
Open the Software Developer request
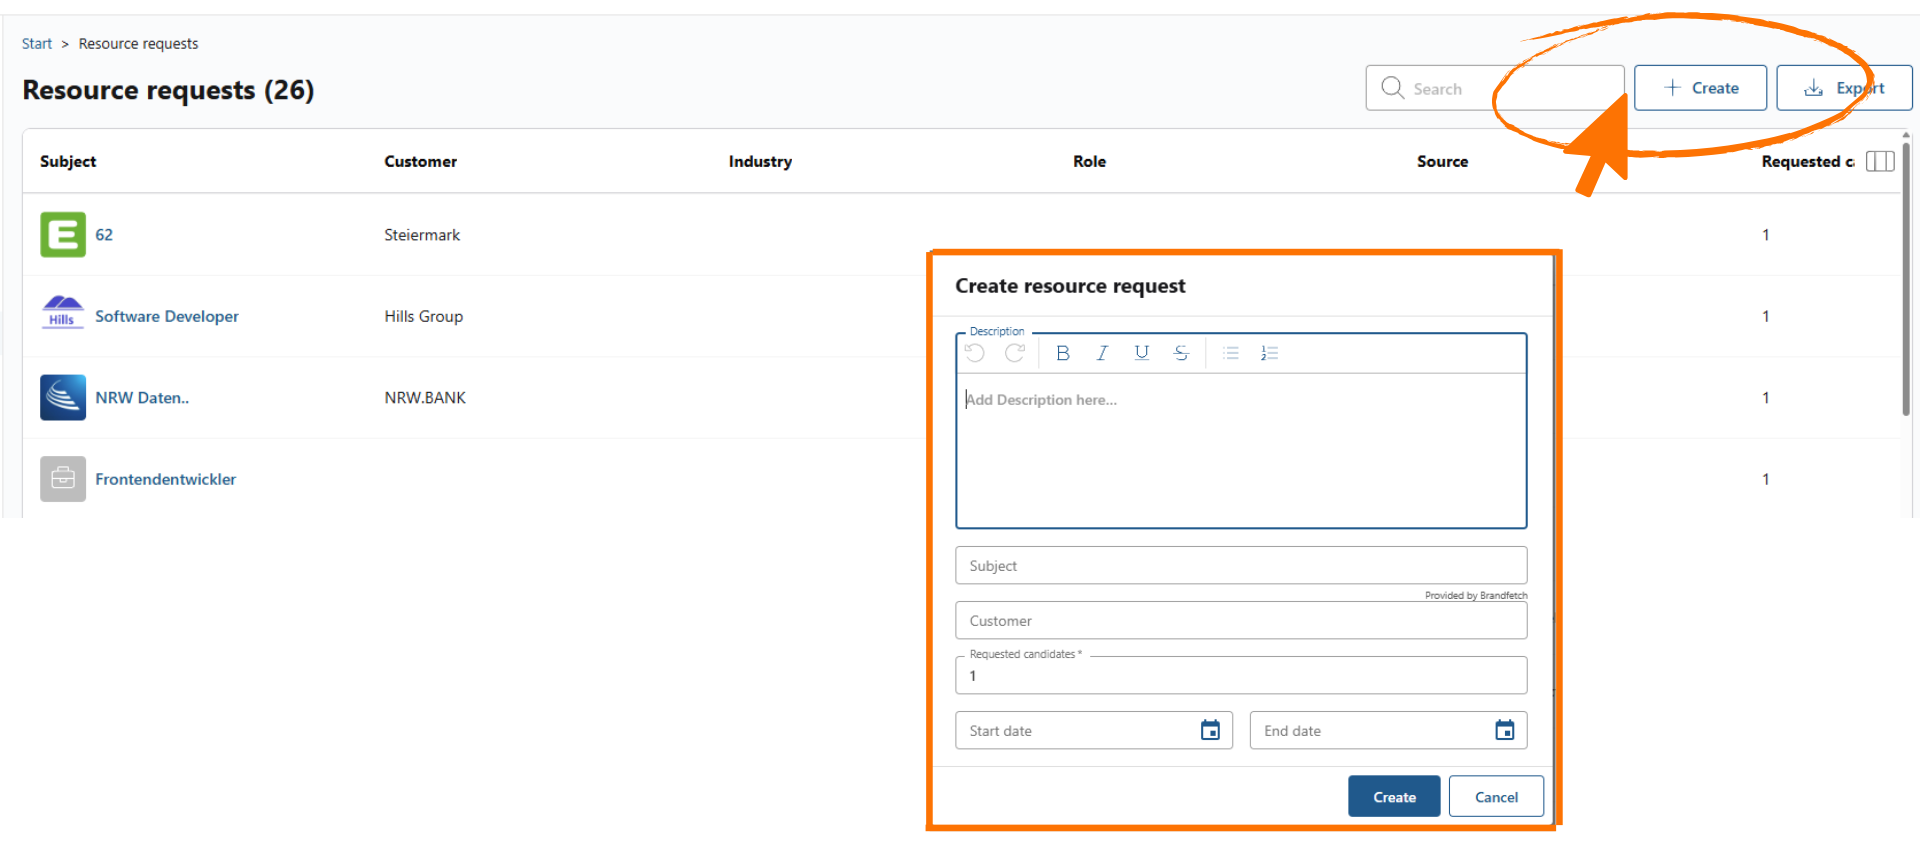coord(167,316)
